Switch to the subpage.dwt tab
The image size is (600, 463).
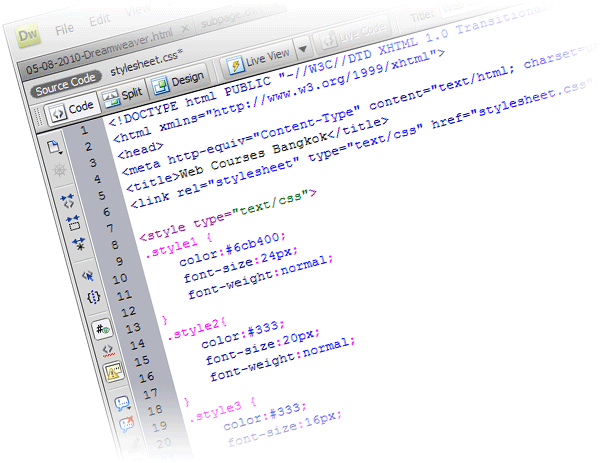pos(232,17)
